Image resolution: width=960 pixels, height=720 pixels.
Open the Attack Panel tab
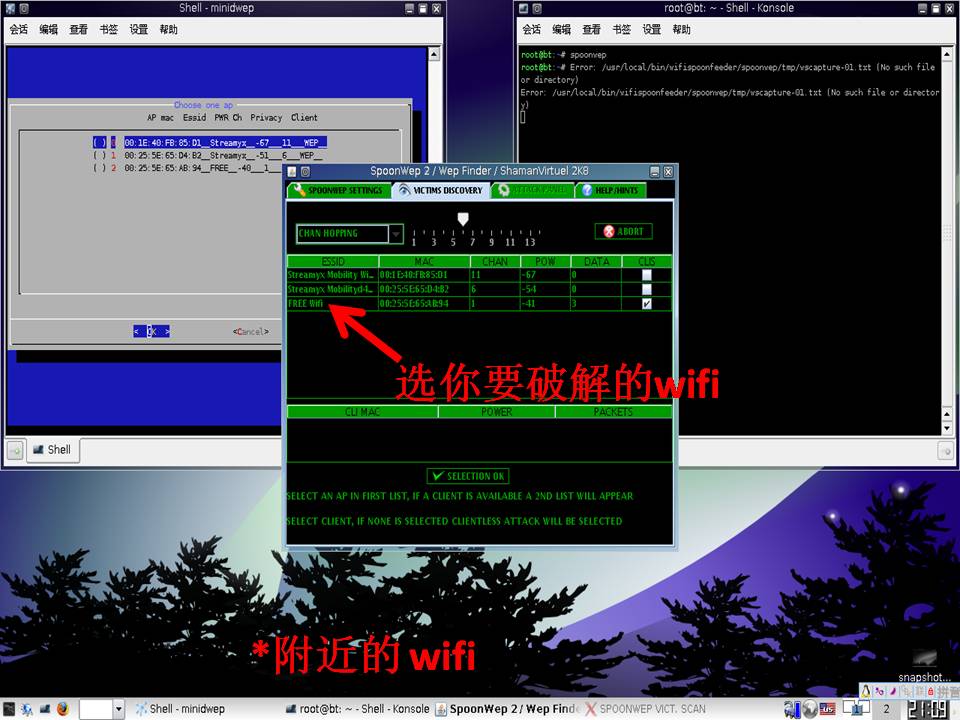click(x=532, y=190)
